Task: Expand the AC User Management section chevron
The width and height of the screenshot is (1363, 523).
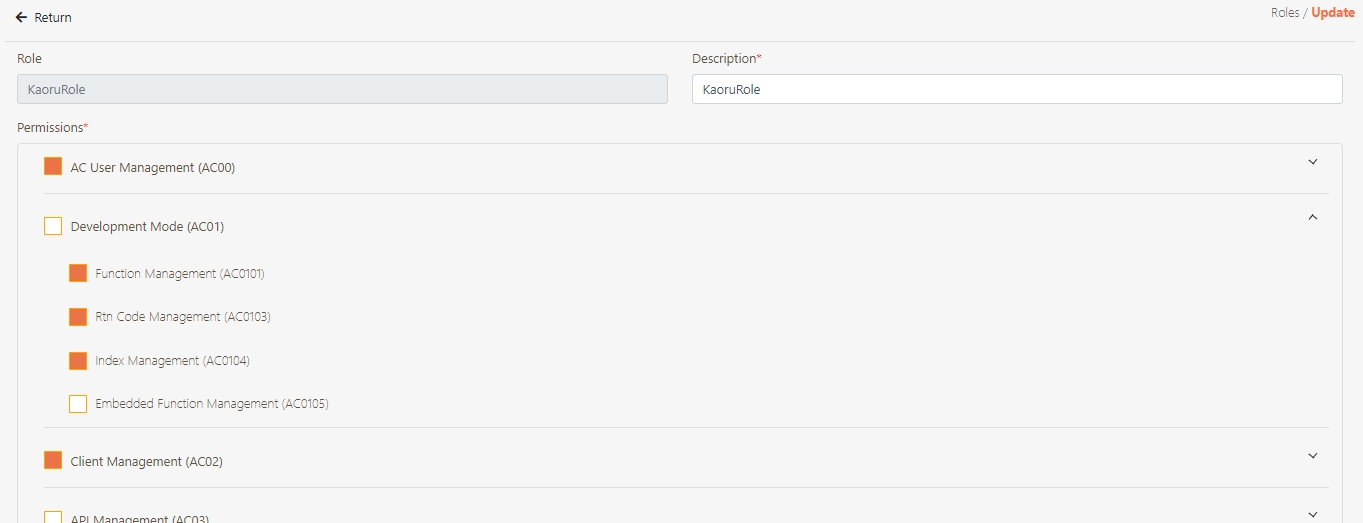Action: click(x=1313, y=162)
